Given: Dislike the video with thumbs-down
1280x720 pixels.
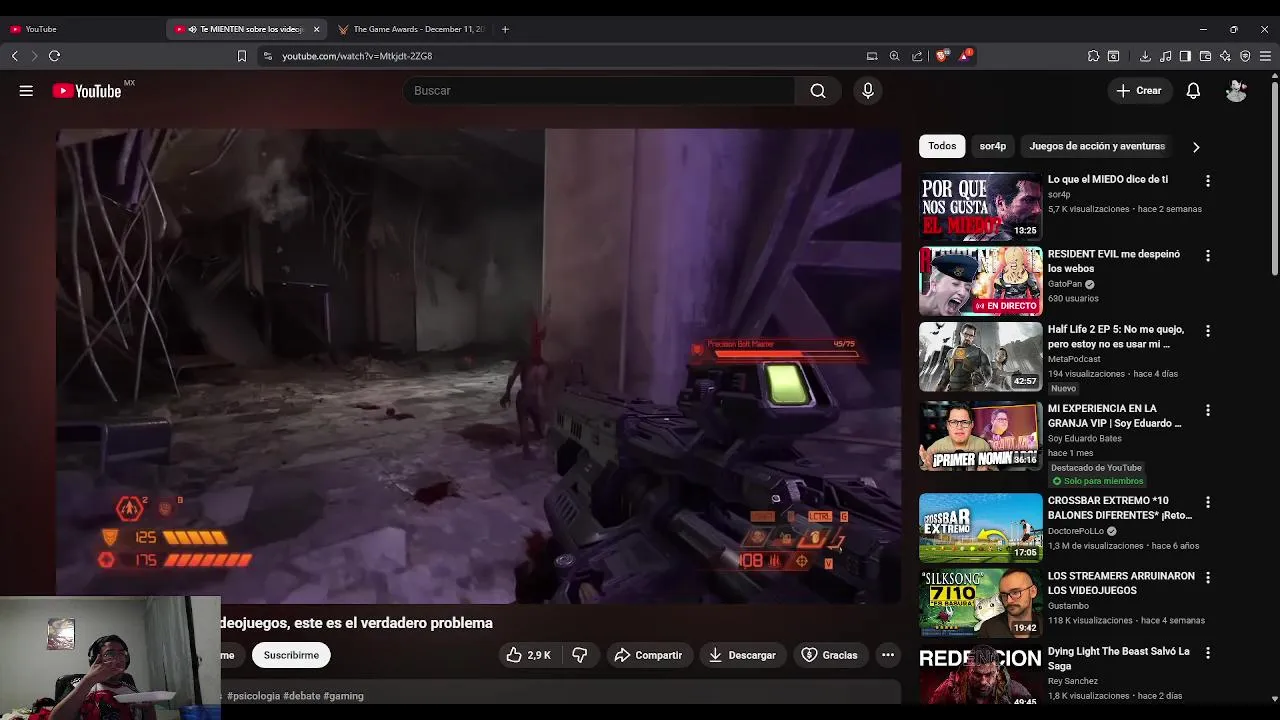Looking at the screenshot, I should [x=580, y=655].
